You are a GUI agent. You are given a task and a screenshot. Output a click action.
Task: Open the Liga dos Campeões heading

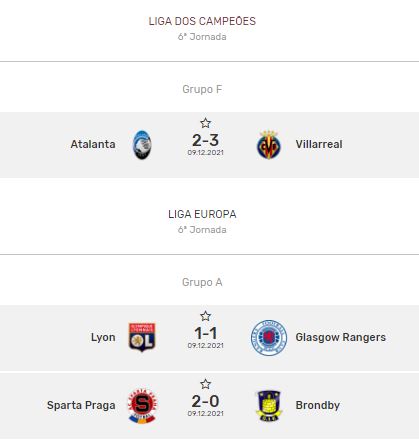pos(202,21)
